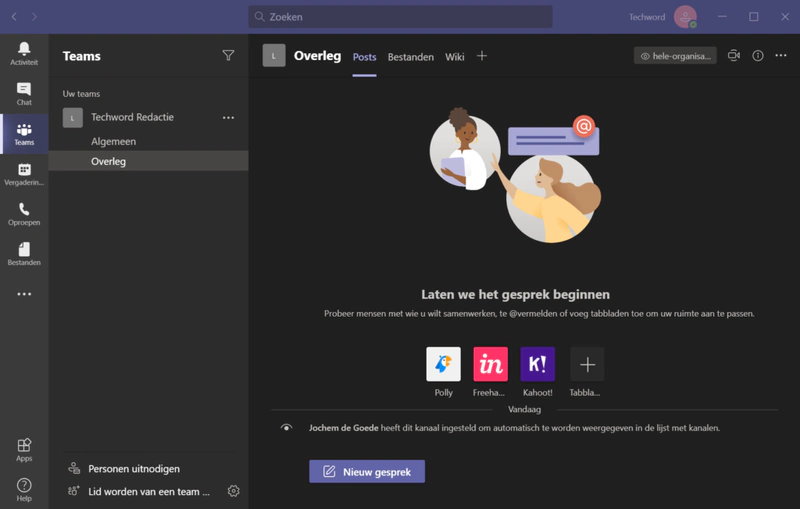The image size is (800, 509).
Task: Open the Vergaderingen calendar icon
Action: tap(24, 174)
